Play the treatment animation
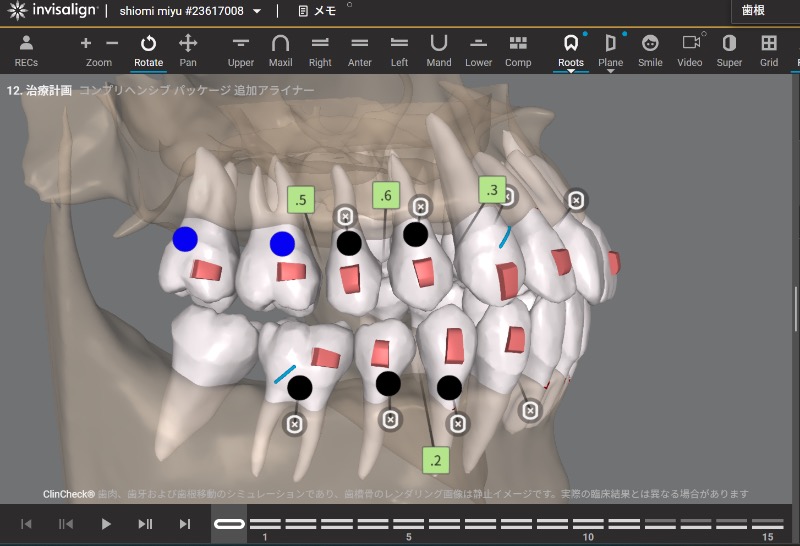The height and width of the screenshot is (546, 800). pyautogui.click(x=106, y=523)
